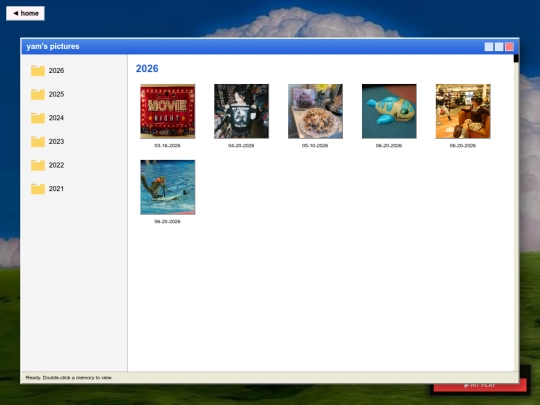Select the plate of food thumbnail

[315, 111]
